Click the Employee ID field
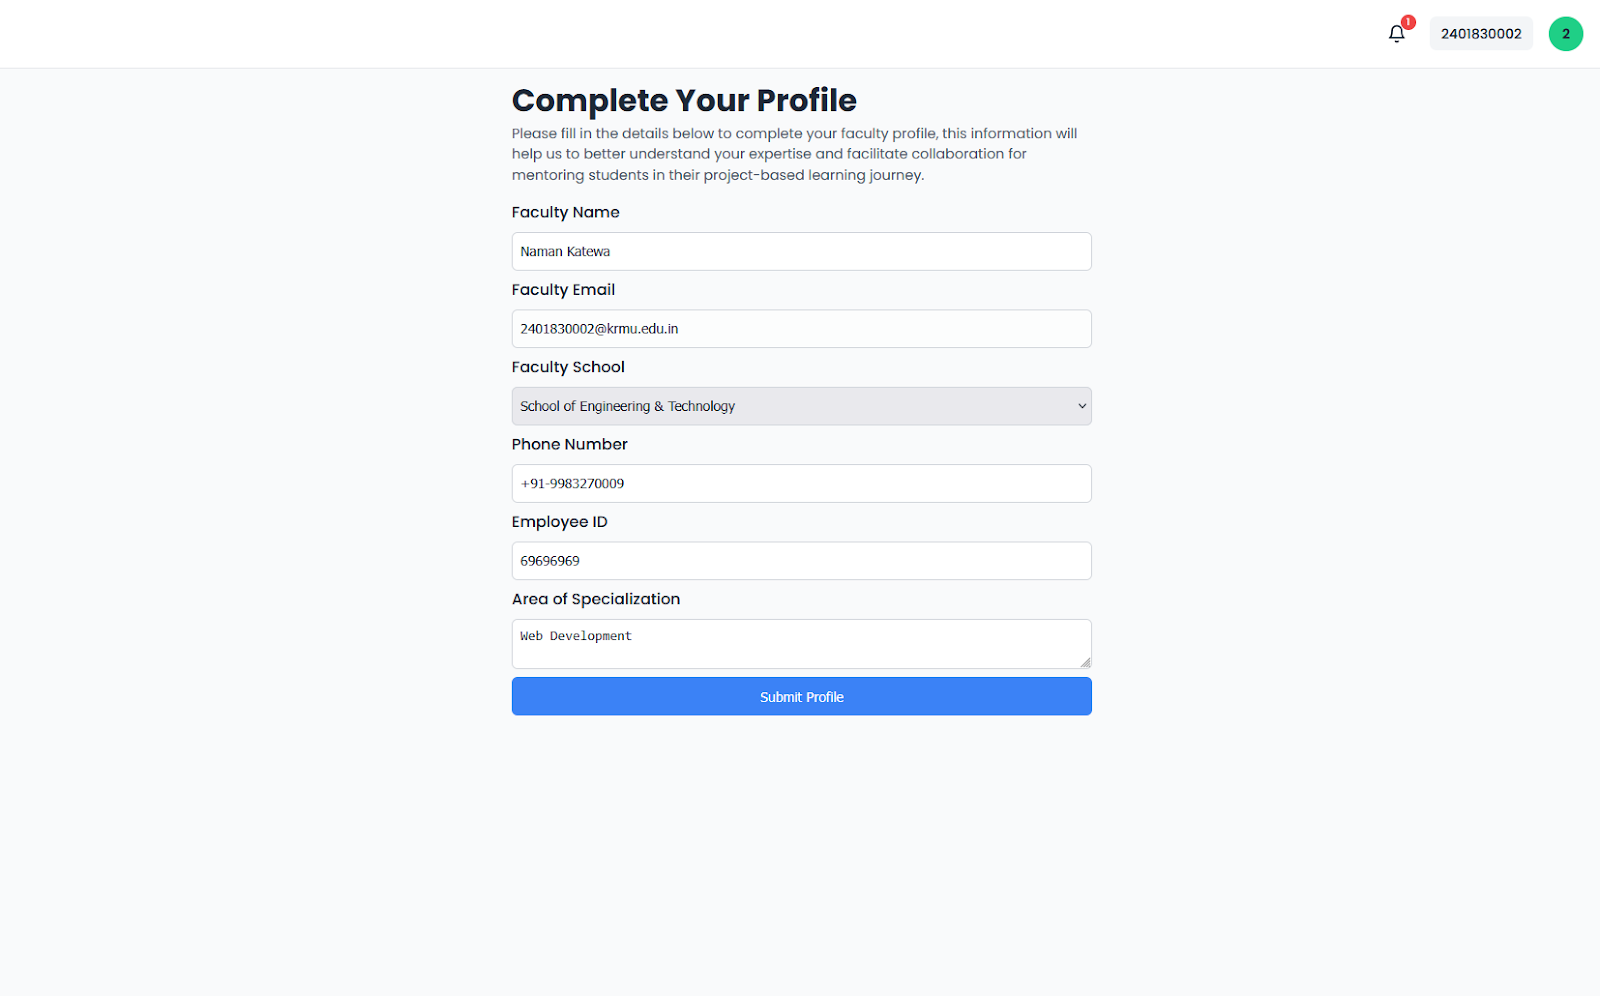This screenshot has height=996, width=1600. [801, 560]
